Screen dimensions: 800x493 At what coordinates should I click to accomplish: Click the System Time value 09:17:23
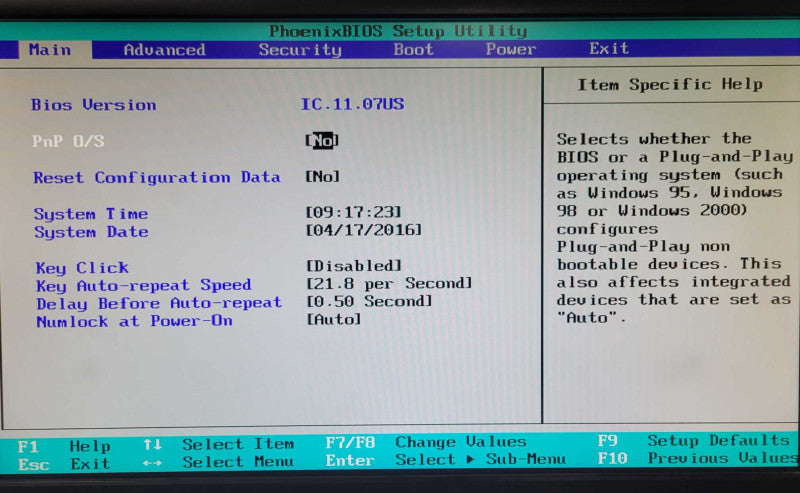tap(354, 212)
